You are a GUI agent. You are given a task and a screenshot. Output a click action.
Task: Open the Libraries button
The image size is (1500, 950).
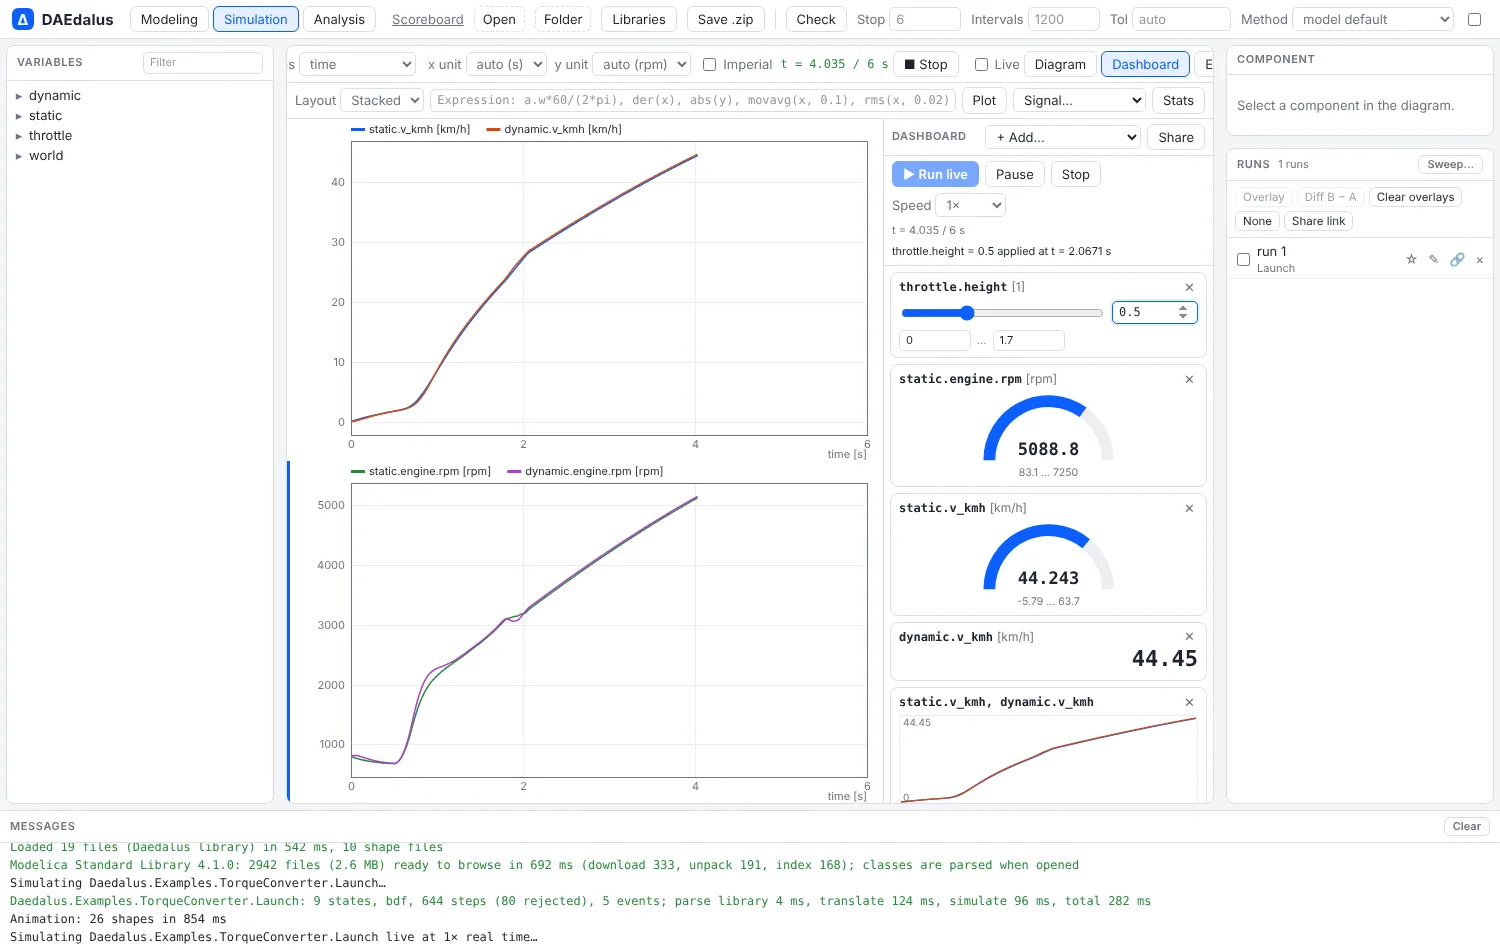[639, 19]
